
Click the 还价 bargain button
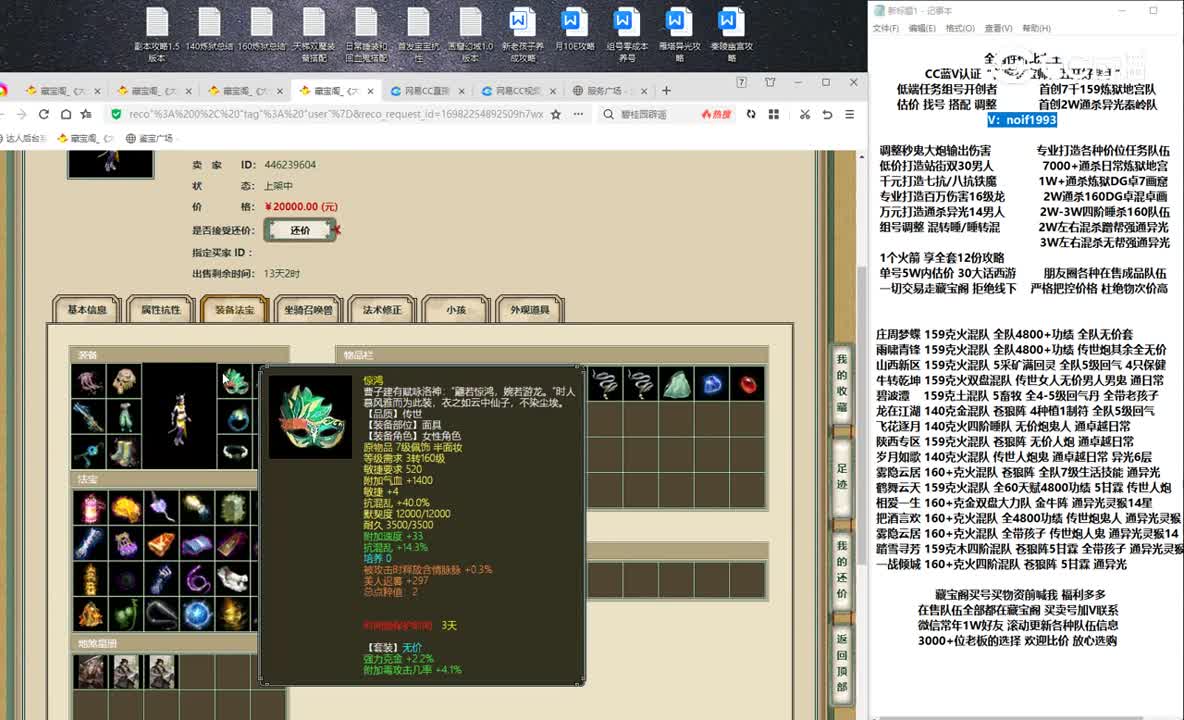[x=300, y=230]
